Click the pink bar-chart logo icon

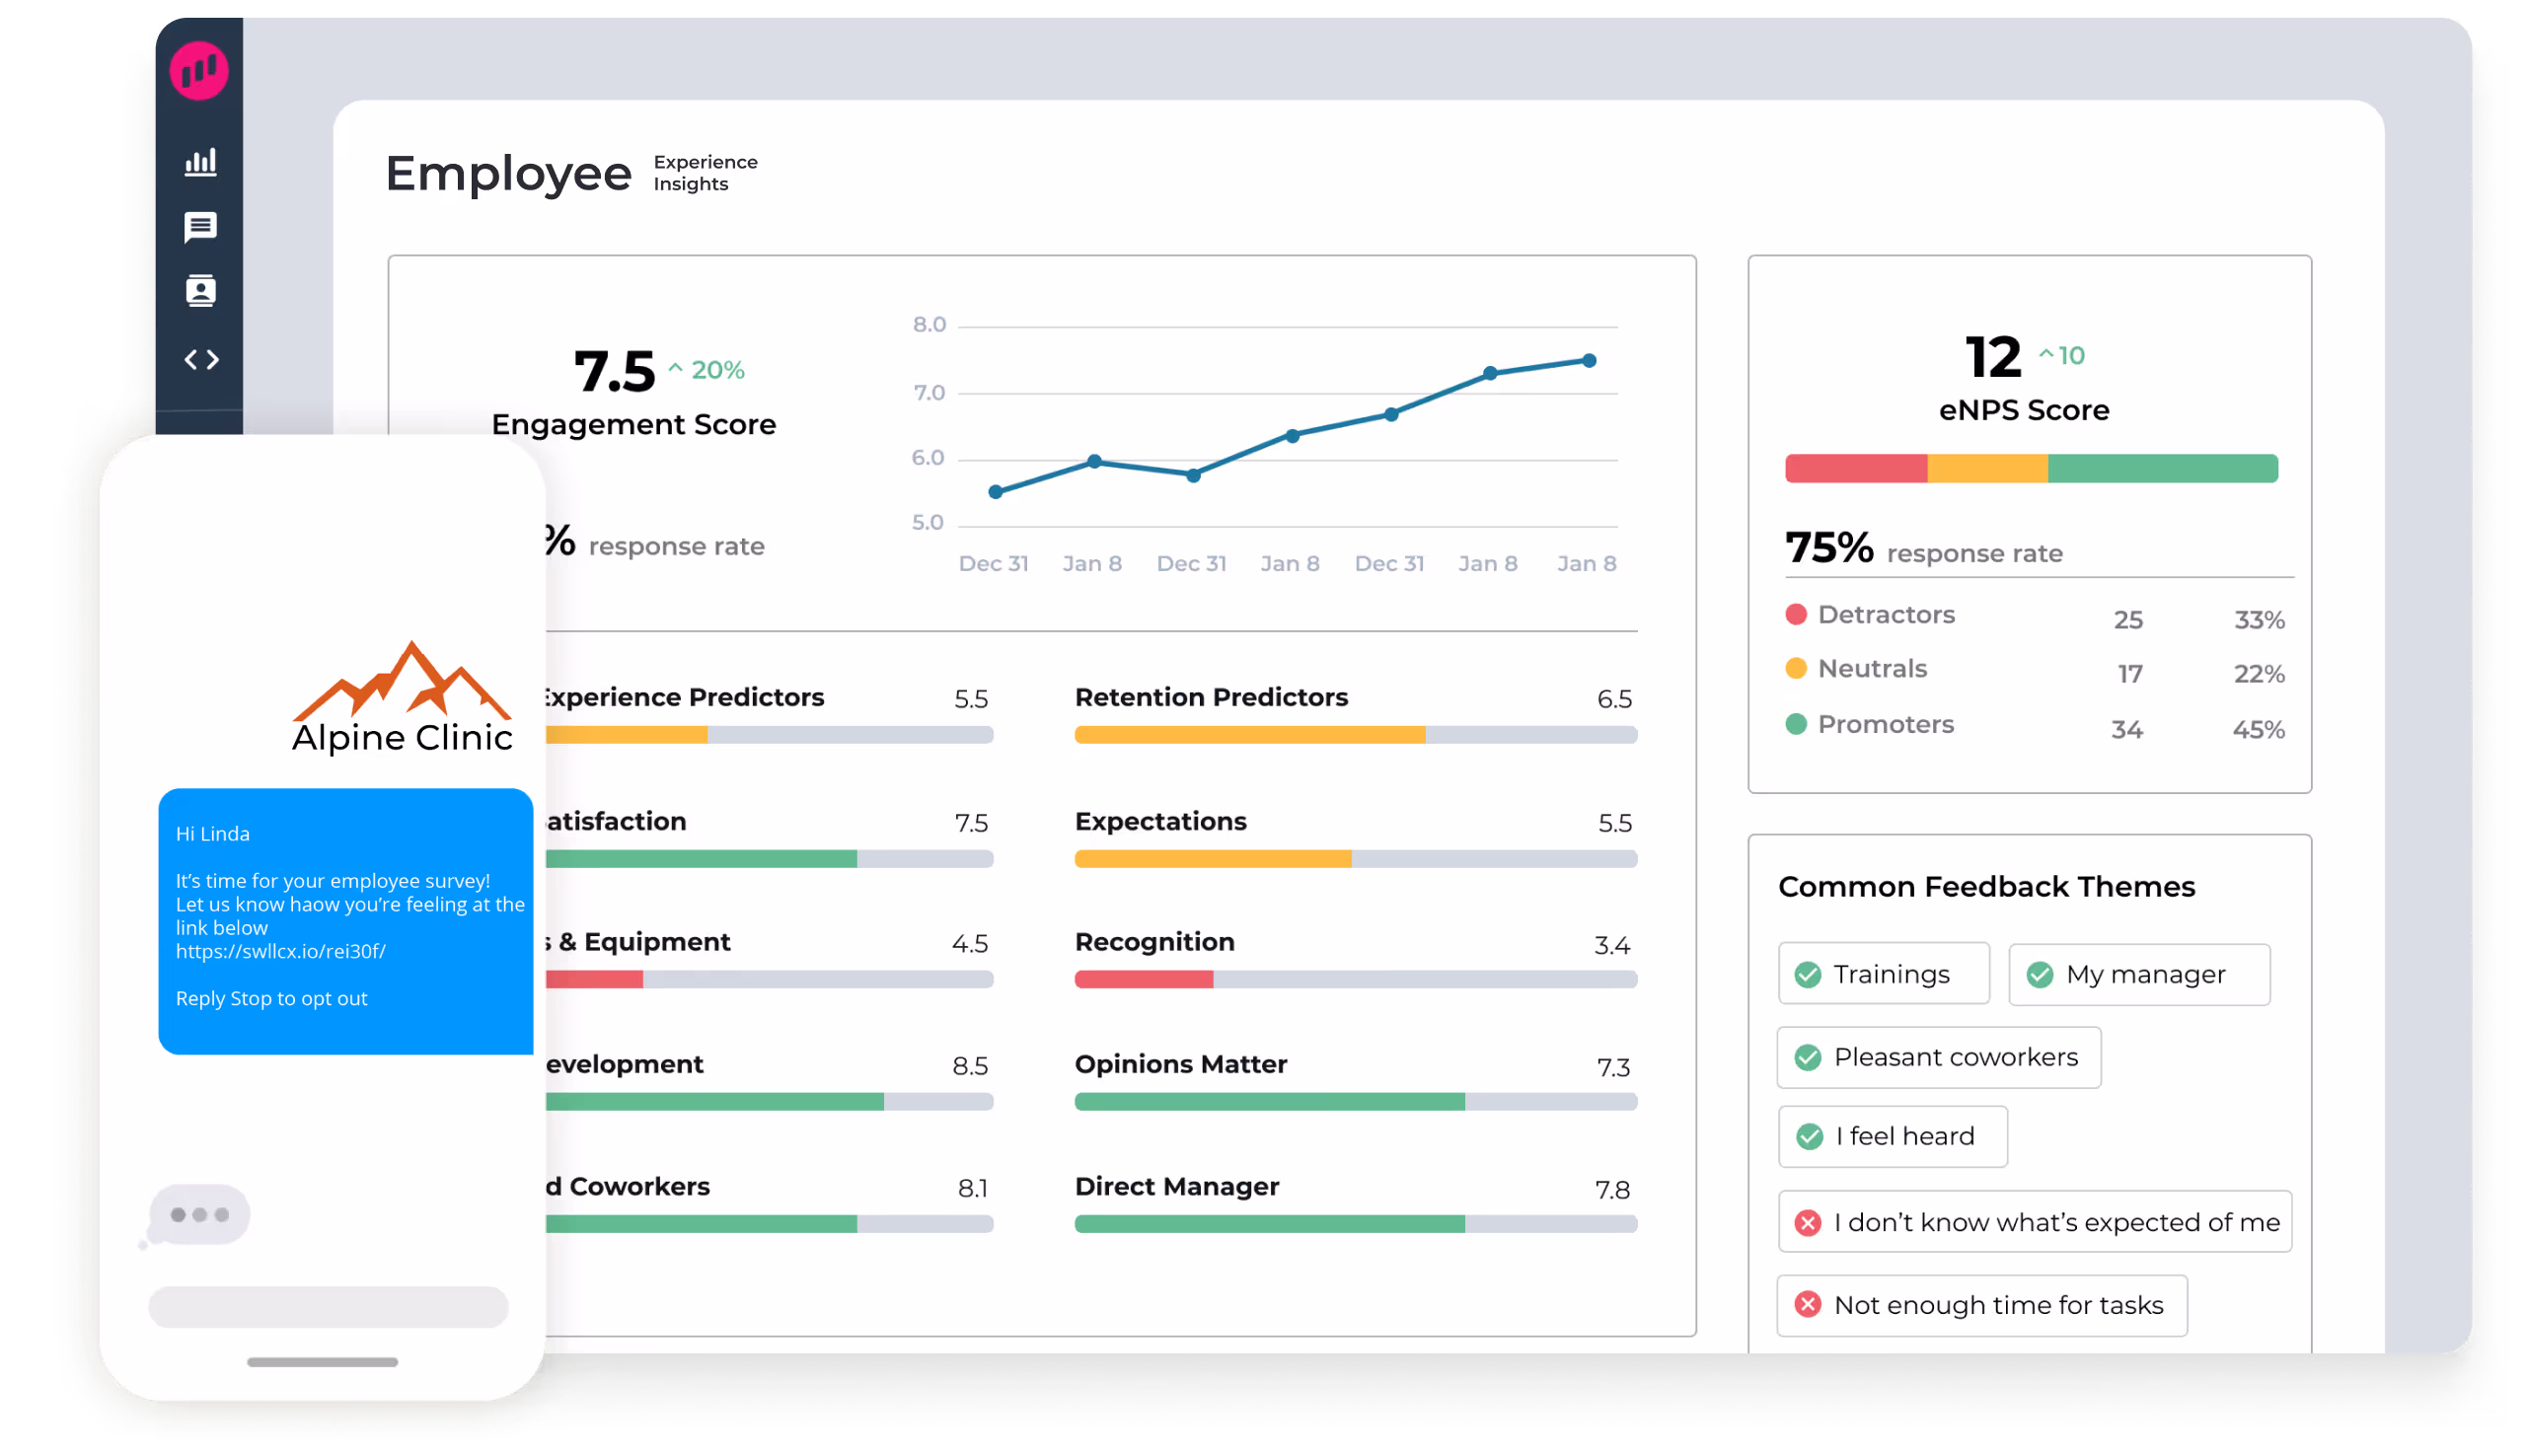pos(199,71)
